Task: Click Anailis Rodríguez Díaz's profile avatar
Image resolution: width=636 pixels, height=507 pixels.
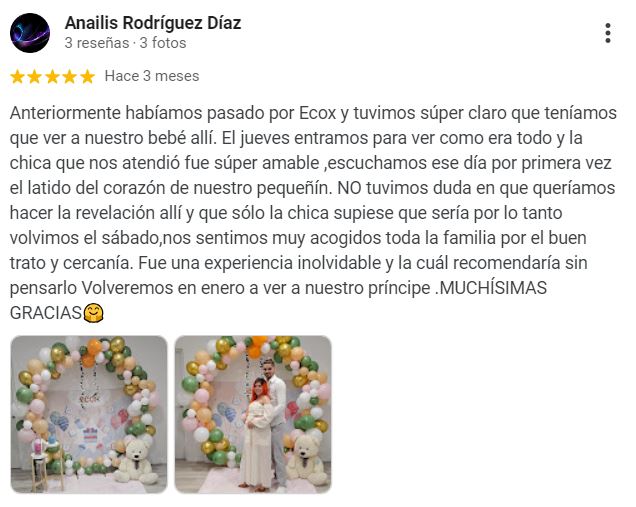Action: click(x=30, y=33)
